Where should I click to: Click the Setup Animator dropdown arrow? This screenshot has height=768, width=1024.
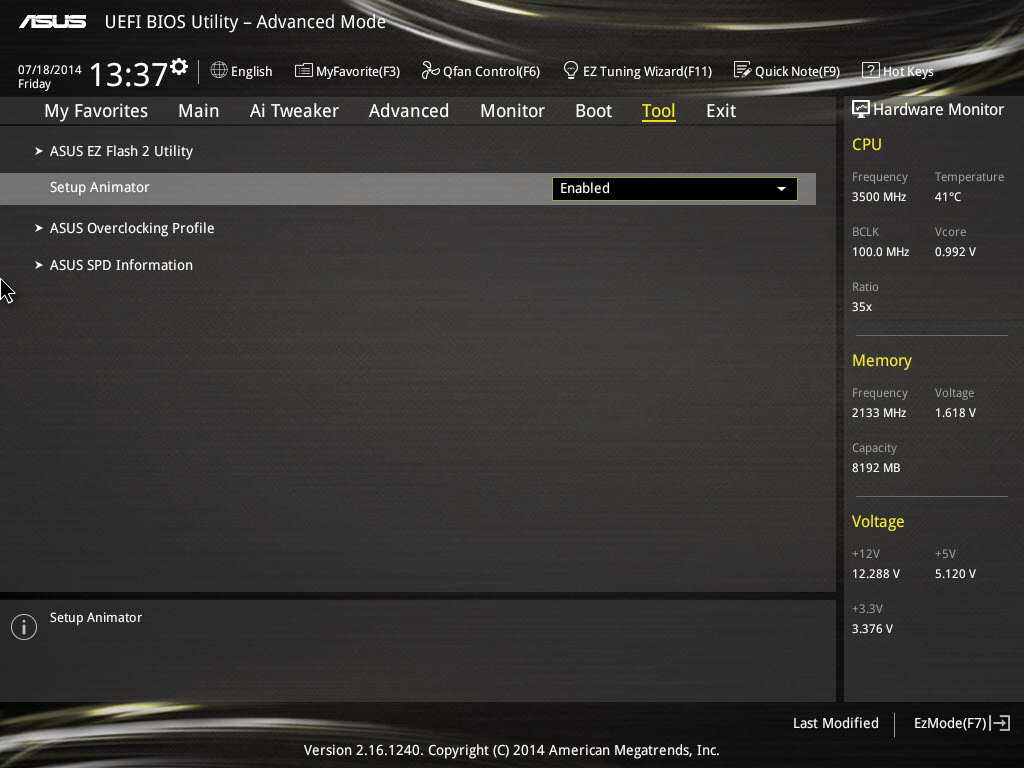click(x=781, y=189)
